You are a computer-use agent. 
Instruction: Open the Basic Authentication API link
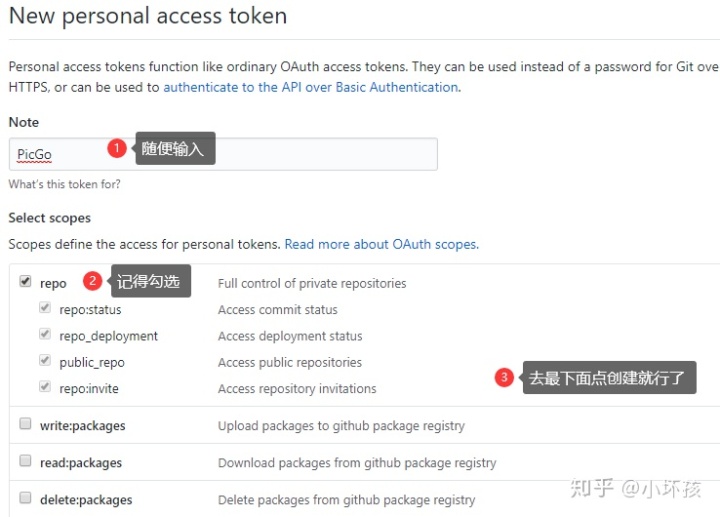click(x=310, y=87)
